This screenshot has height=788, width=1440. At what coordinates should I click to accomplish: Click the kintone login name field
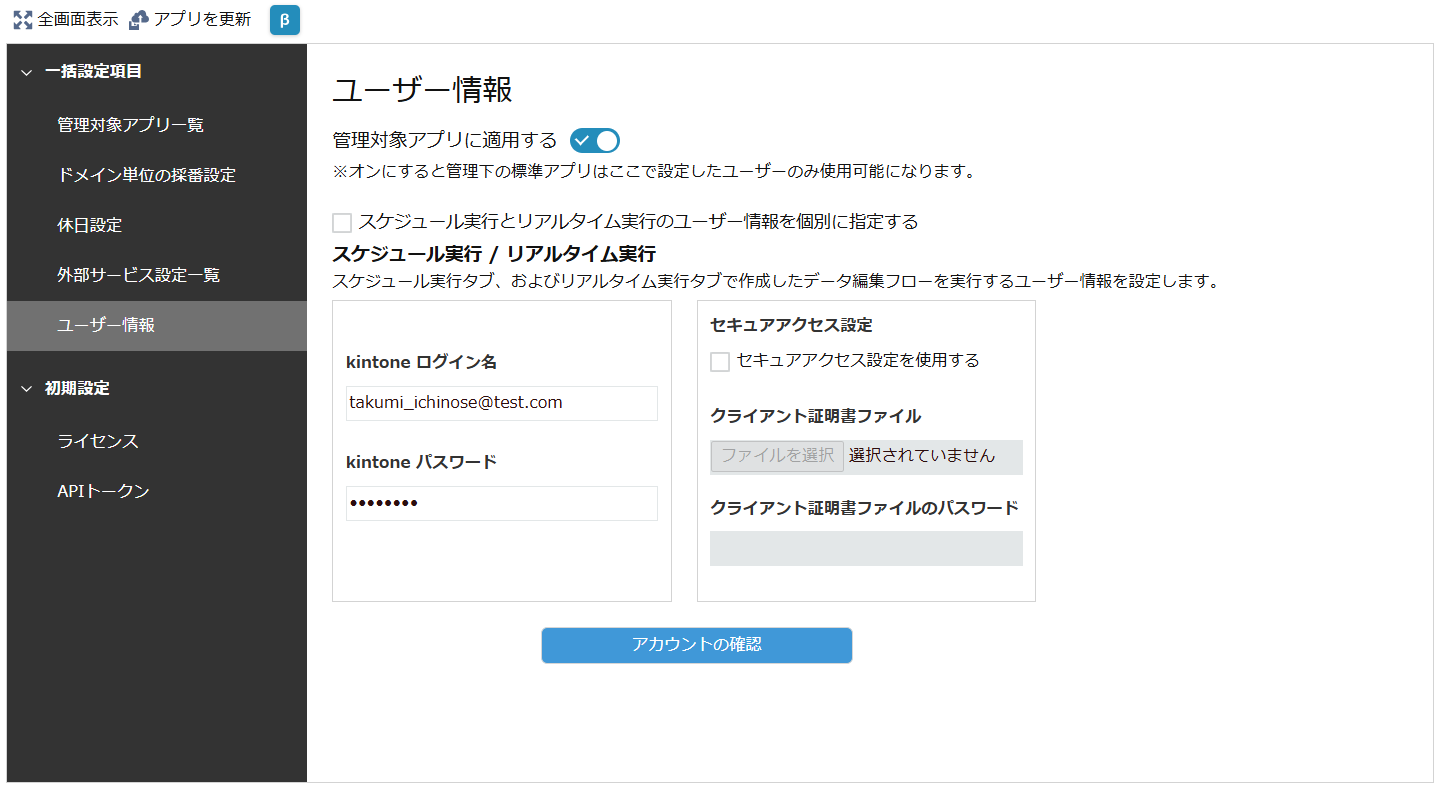click(x=501, y=403)
